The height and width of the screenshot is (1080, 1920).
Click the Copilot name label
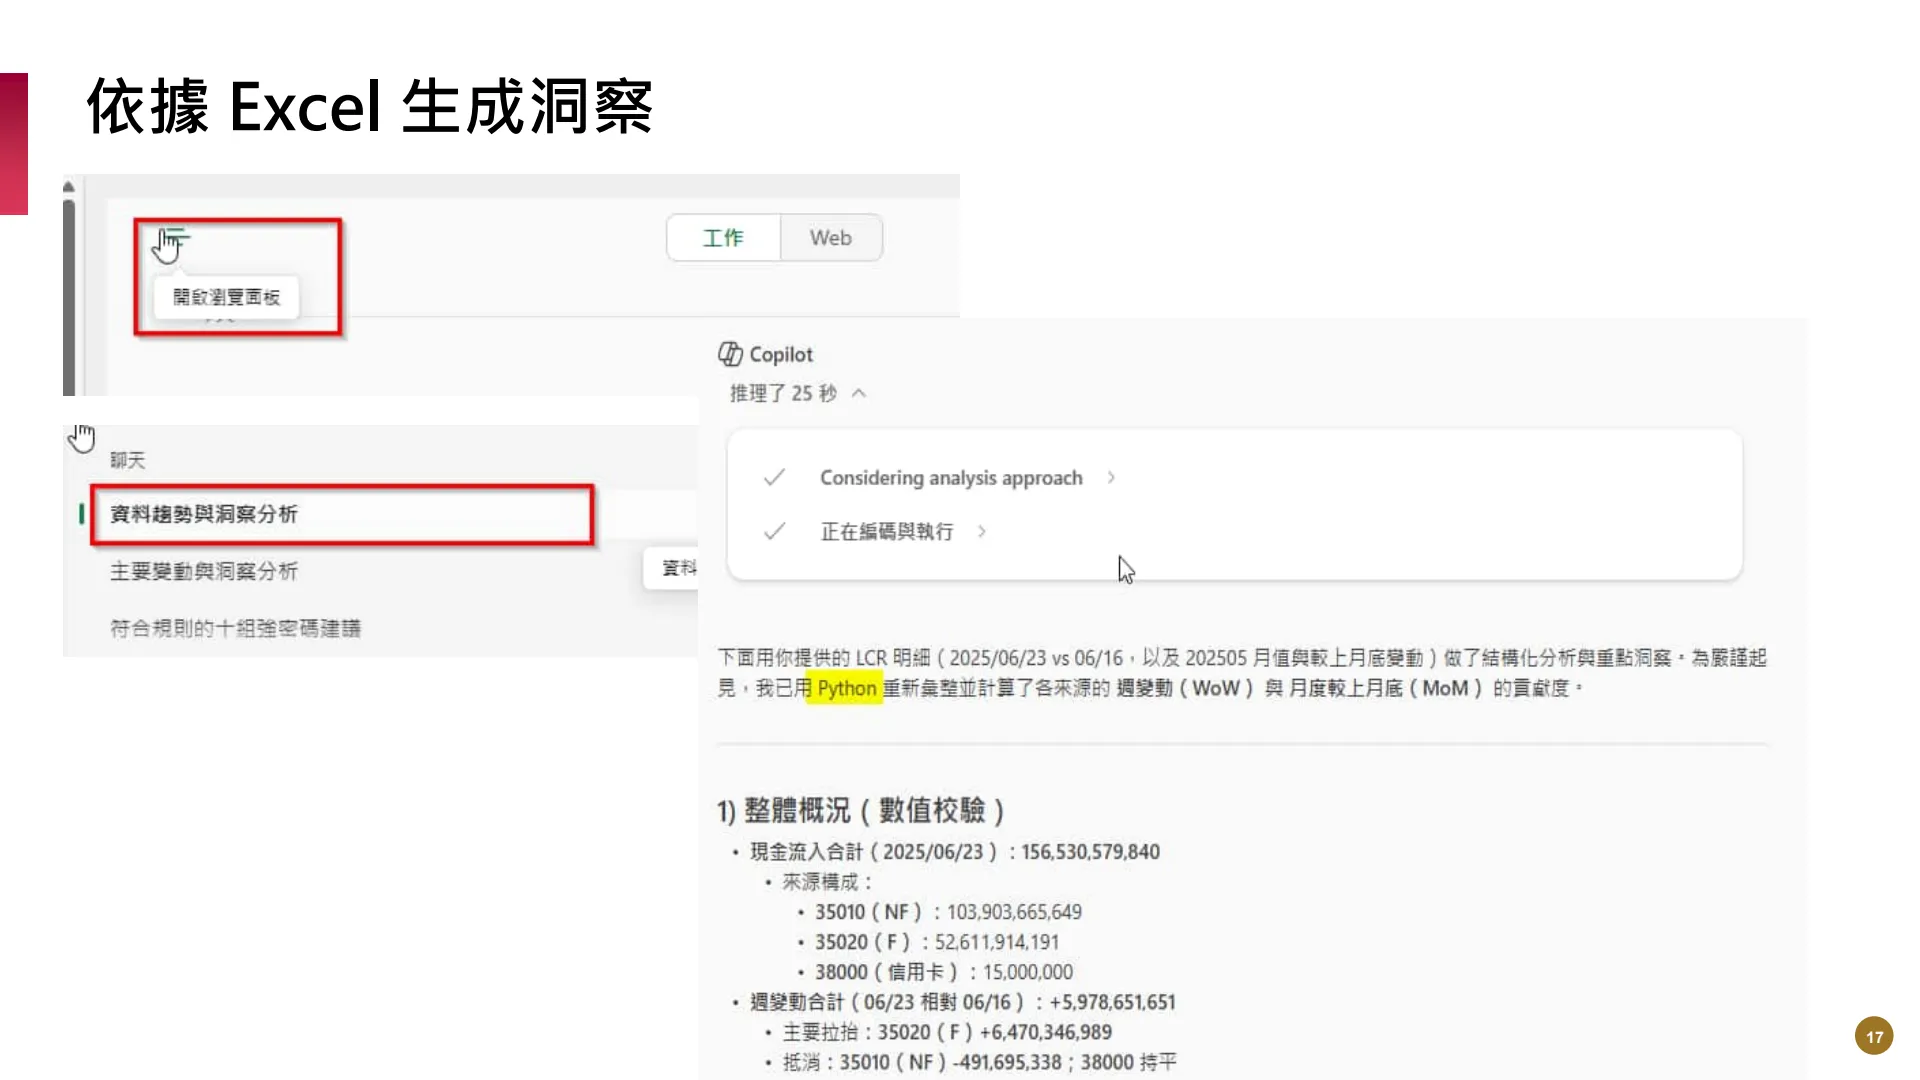click(x=781, y=354)
